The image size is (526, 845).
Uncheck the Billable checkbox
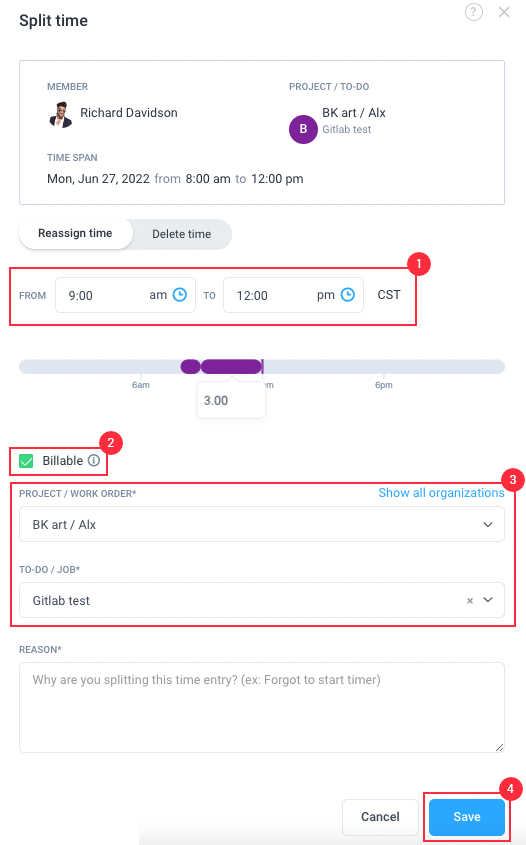(x=26, y=461)
